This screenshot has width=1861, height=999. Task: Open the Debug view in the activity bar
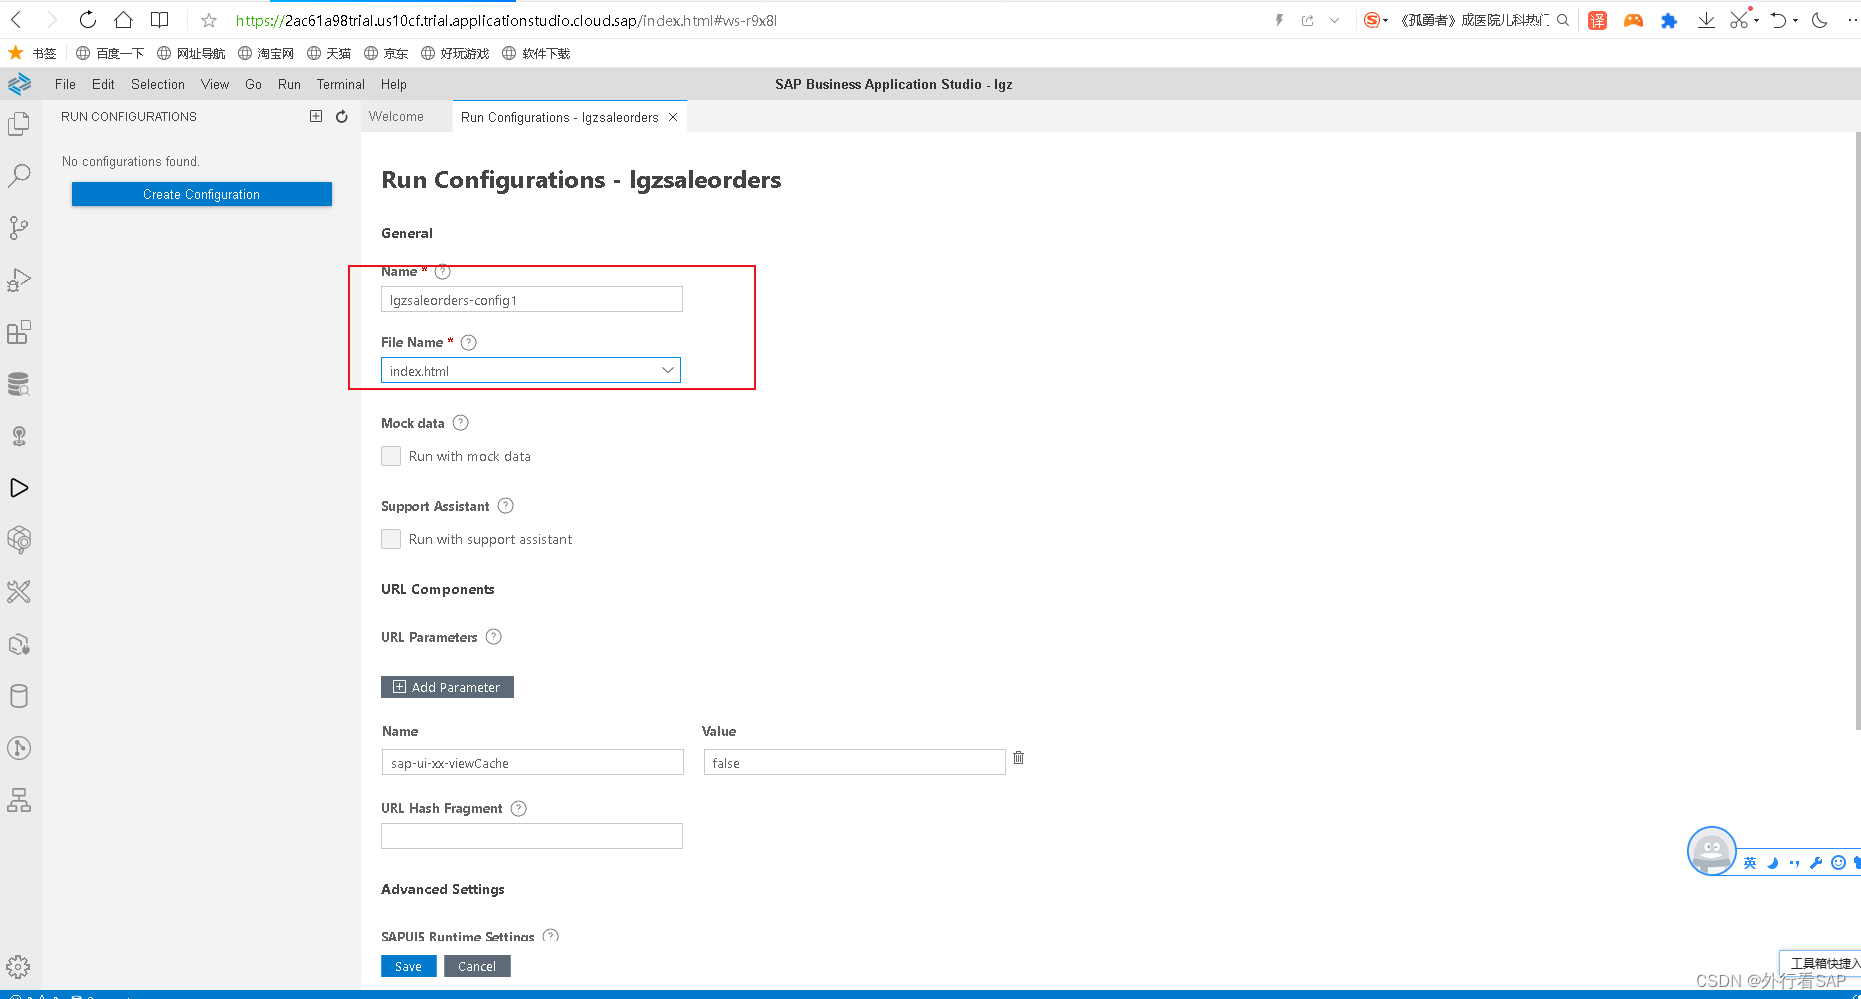point(19,280)
